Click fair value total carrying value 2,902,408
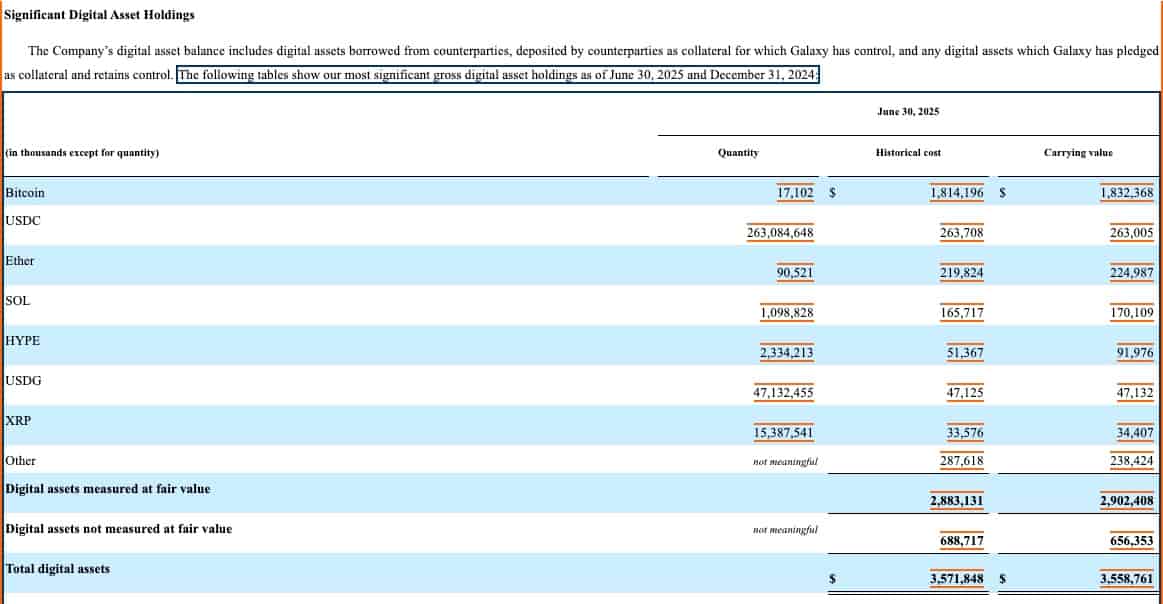The width and height of the screenshot is (1163, 604). point(1126,500)
